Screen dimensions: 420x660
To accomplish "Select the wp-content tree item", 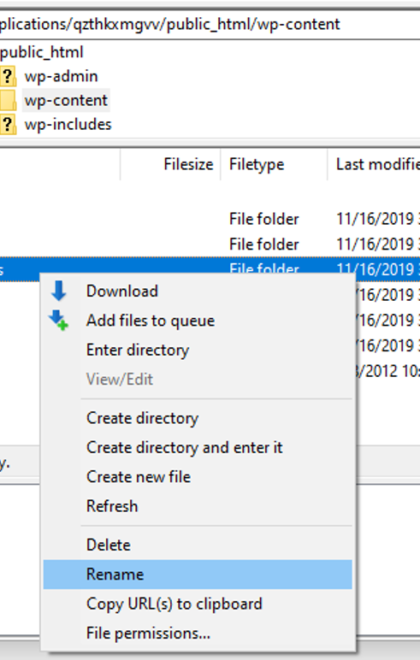I will coord(66,100).
